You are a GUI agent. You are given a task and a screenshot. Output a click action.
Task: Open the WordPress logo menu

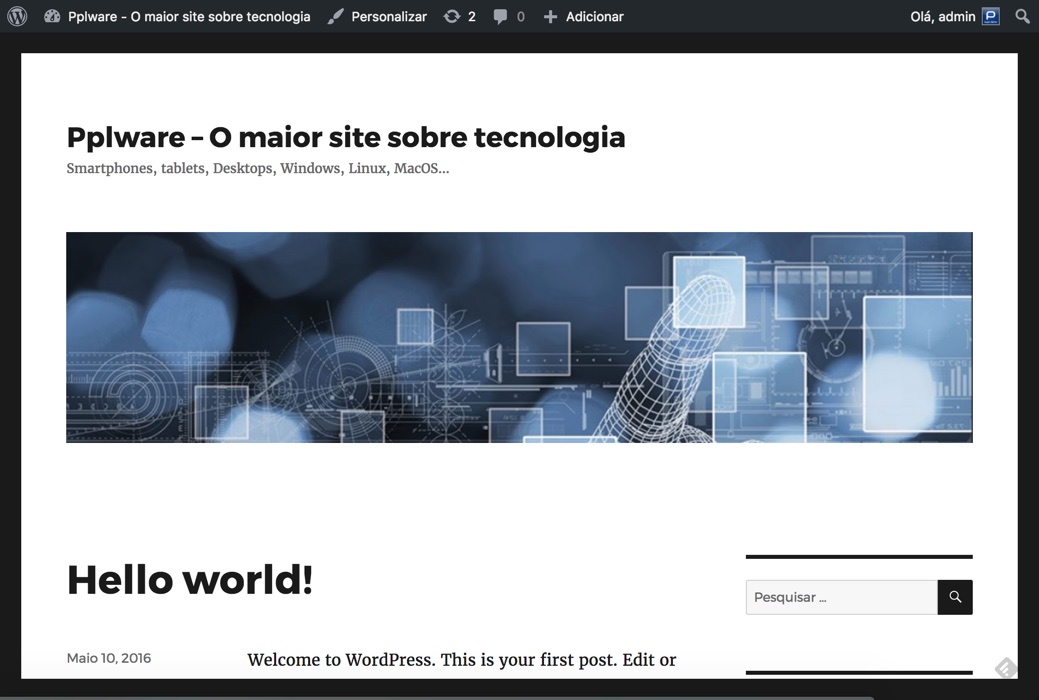17,16
